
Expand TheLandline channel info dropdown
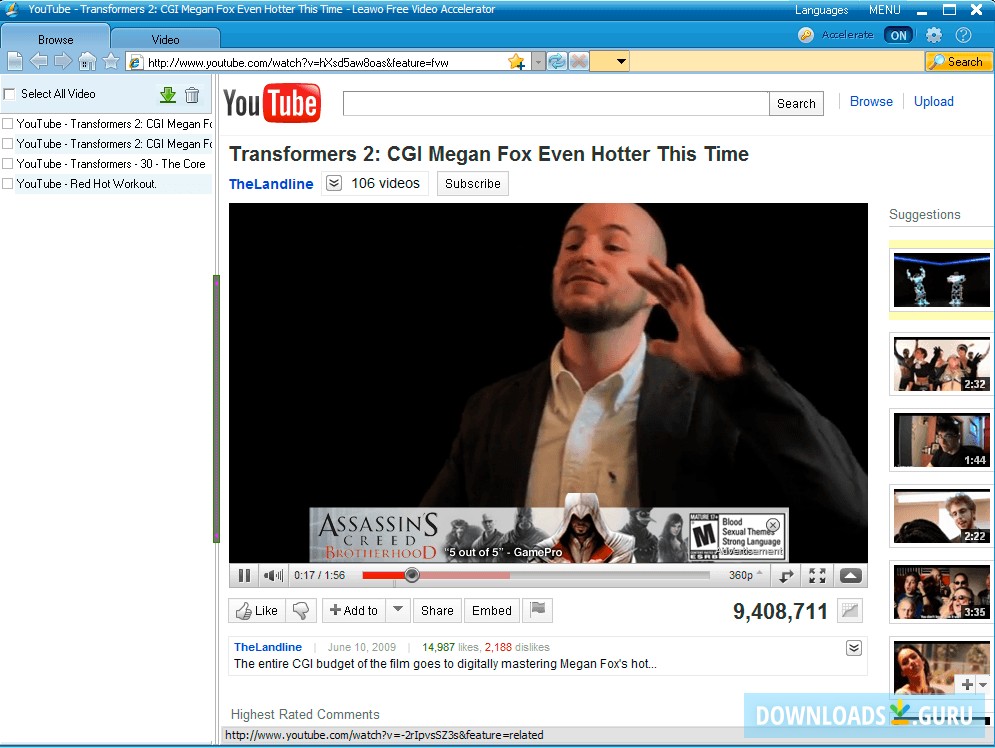coord(334,183)
